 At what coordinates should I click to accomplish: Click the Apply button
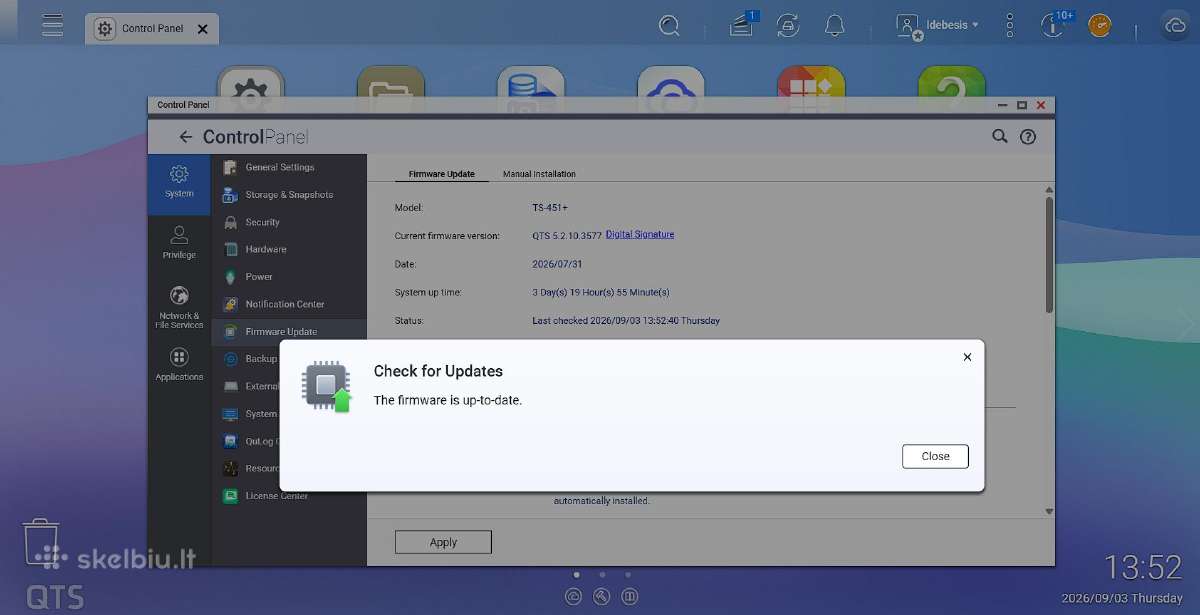click(x=443, y=542)
